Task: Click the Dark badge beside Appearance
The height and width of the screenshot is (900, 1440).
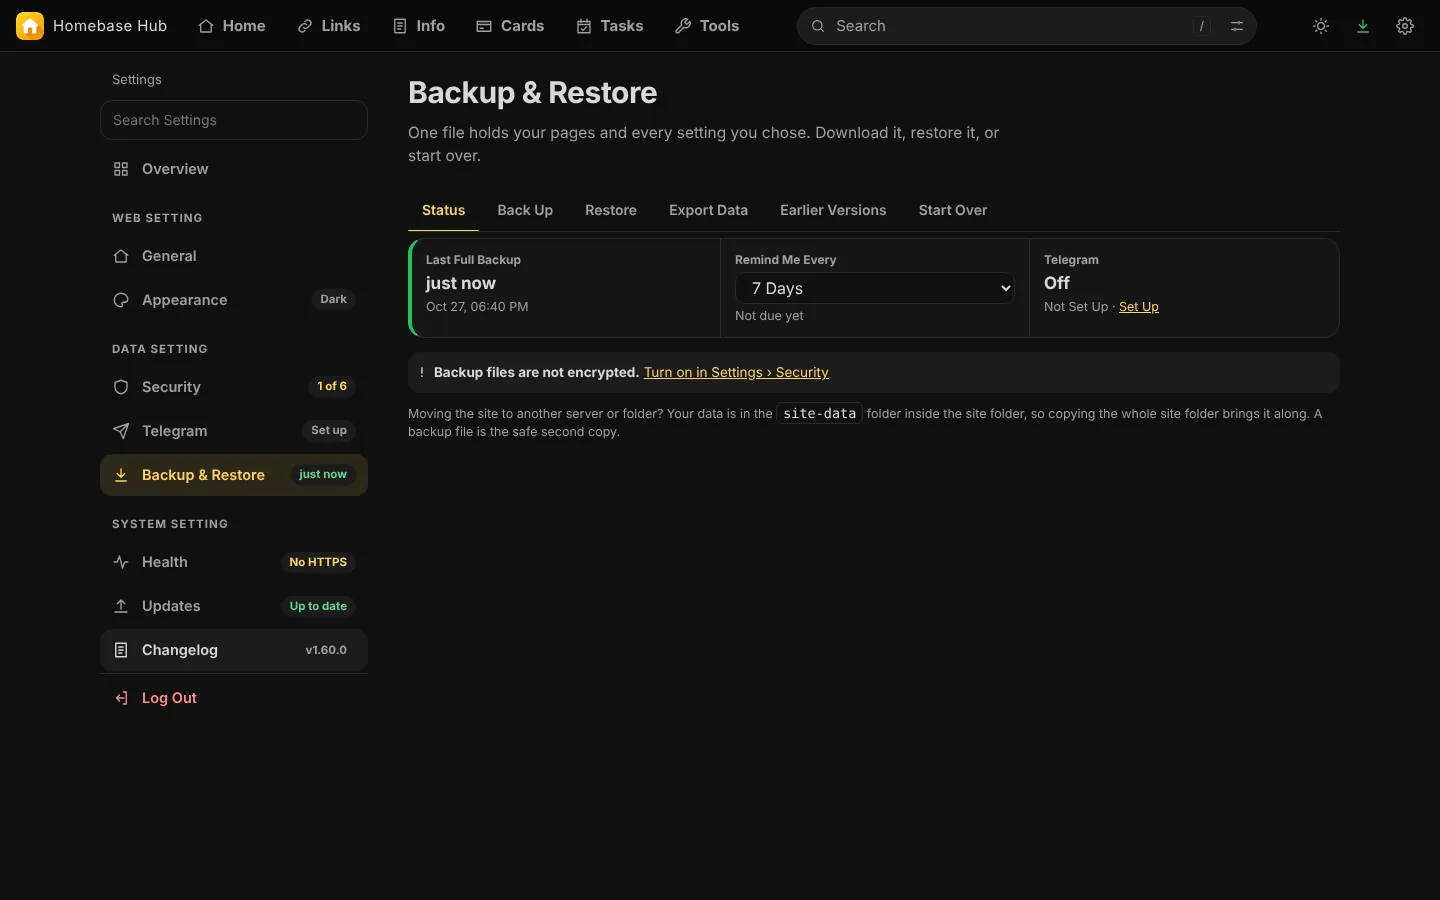Action: pos(333,299)
